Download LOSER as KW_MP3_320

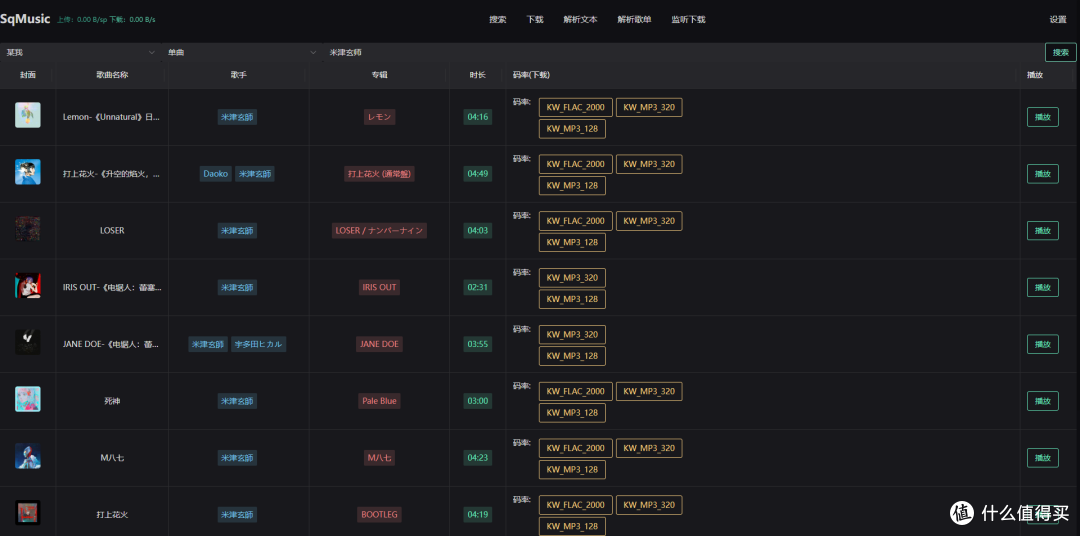(649, 220)
